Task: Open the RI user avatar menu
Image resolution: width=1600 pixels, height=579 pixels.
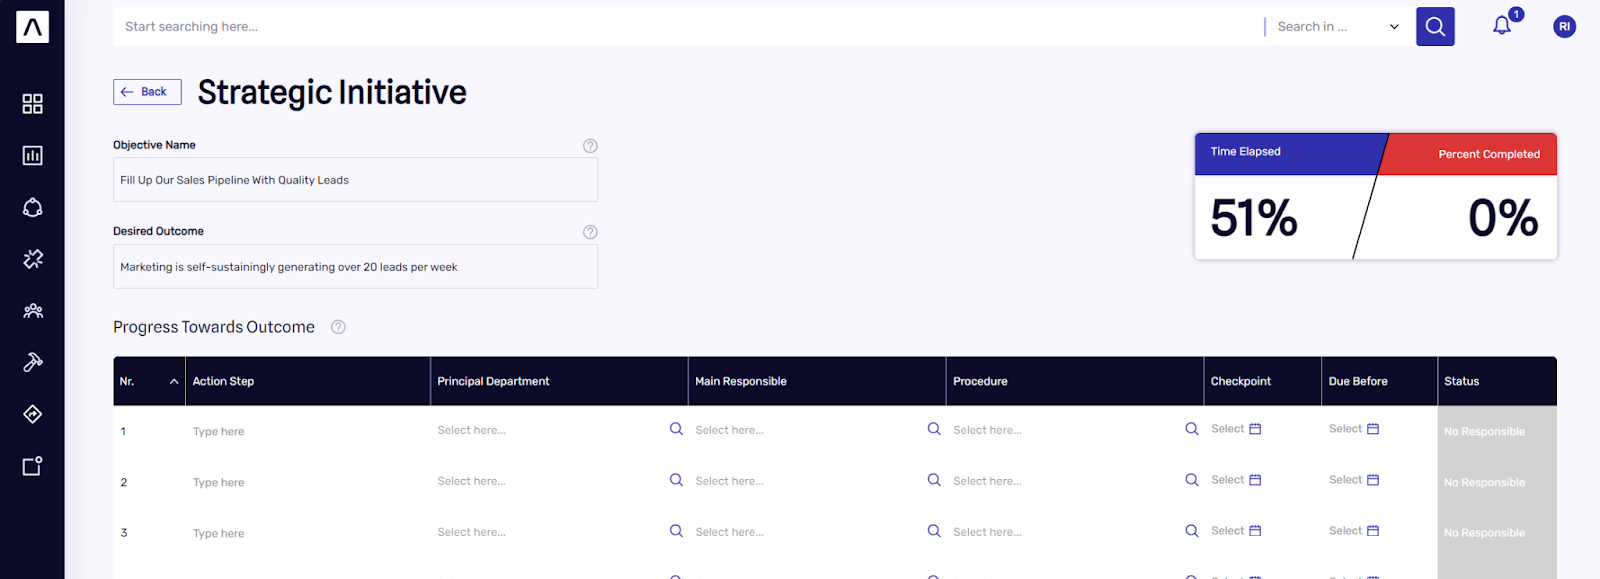Action: (x=1564, y=27)
